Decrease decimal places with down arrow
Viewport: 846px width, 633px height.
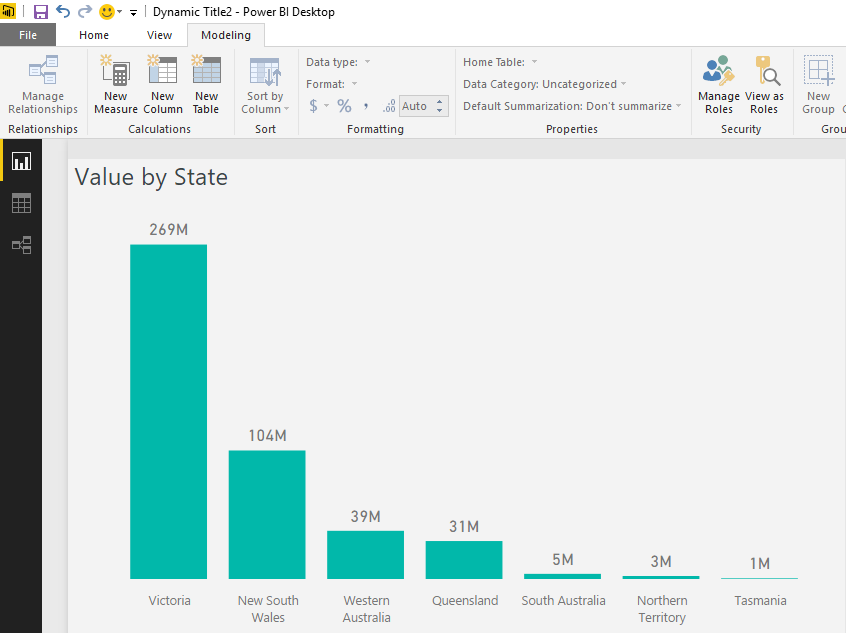(440, 111)
